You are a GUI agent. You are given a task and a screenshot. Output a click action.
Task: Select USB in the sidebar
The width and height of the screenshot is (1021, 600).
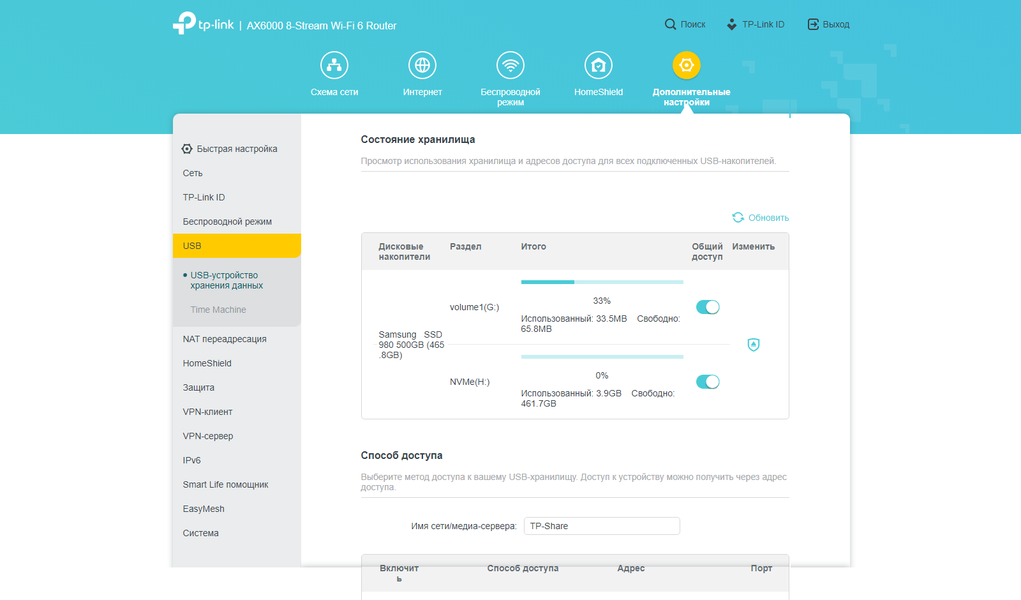tap(236, 246)
